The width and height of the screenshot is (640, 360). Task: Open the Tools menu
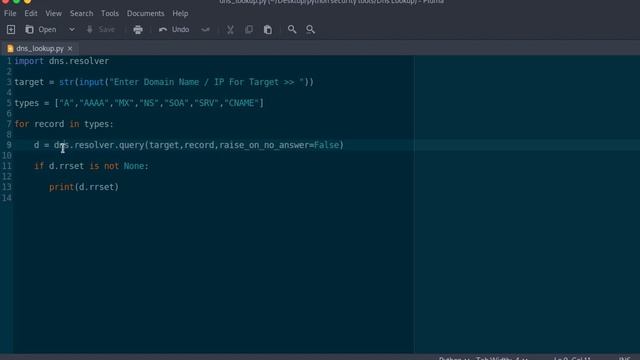click(x=110, y=13)
